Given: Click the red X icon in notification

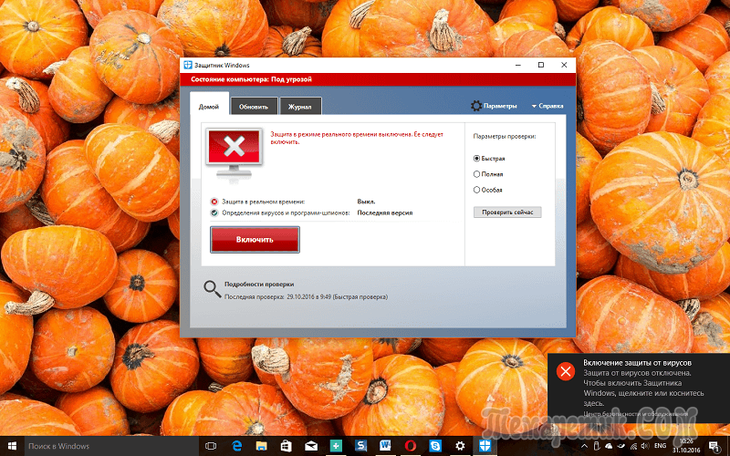Looking at the screenshot, I should pos(566,371).
